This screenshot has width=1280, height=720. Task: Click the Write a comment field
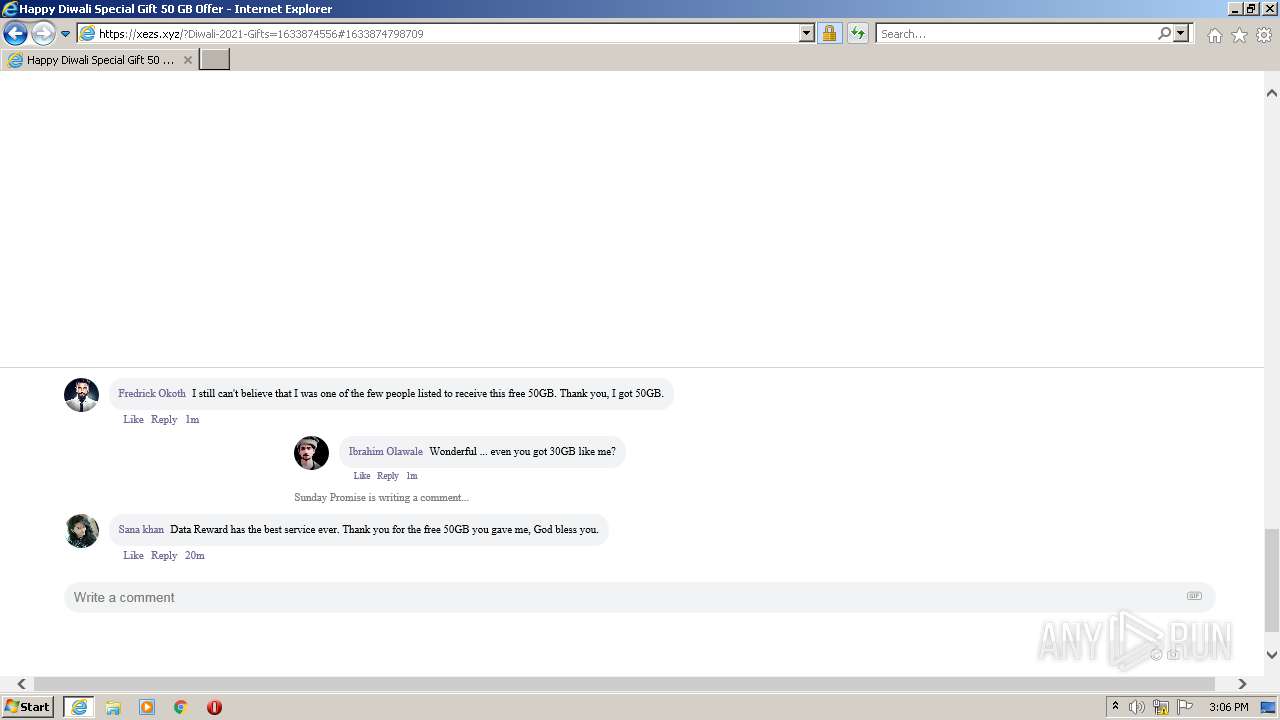point(639,597)
